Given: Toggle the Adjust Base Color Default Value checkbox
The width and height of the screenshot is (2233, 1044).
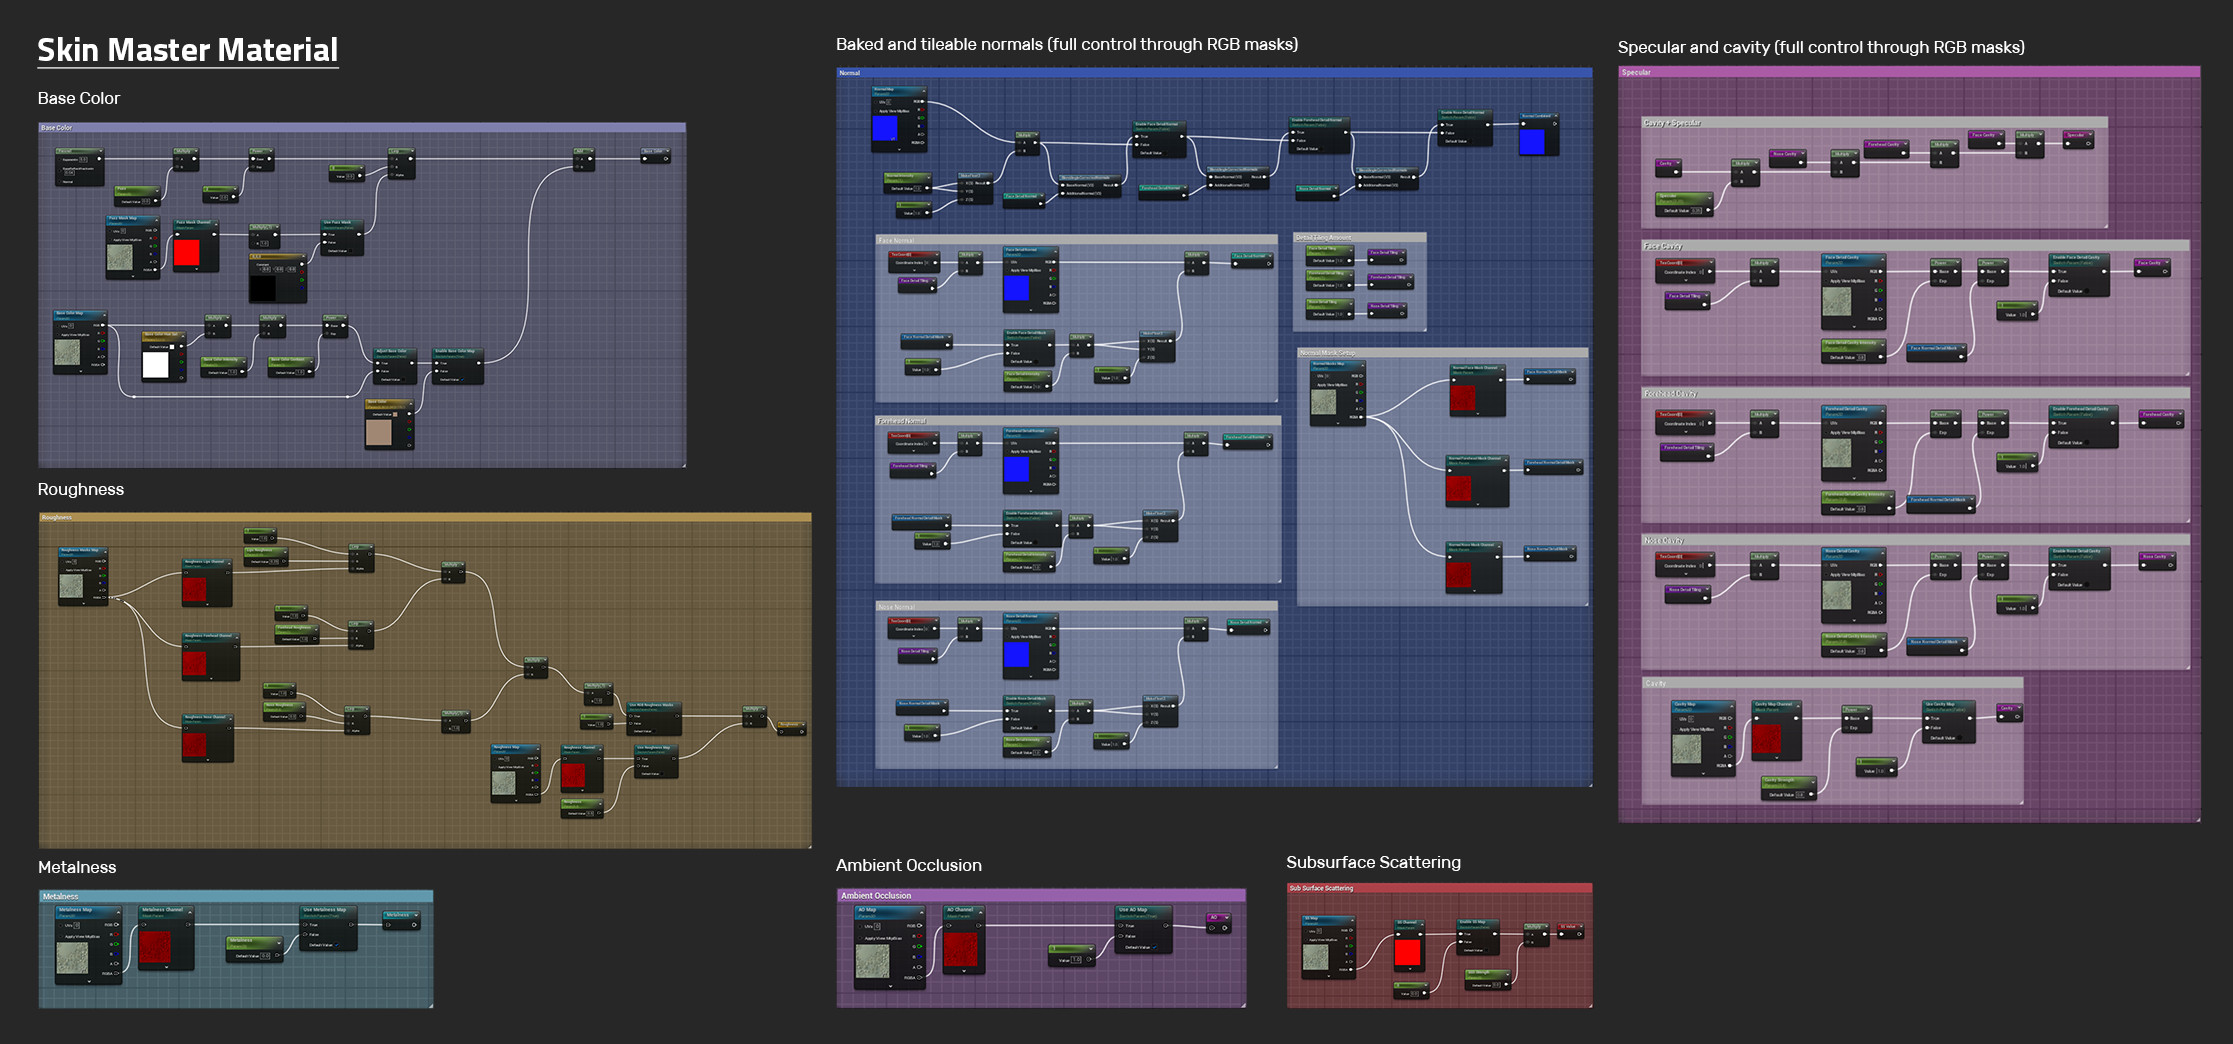Looking at the screenshot, I should pyautogui.click(x=403, y=379).
